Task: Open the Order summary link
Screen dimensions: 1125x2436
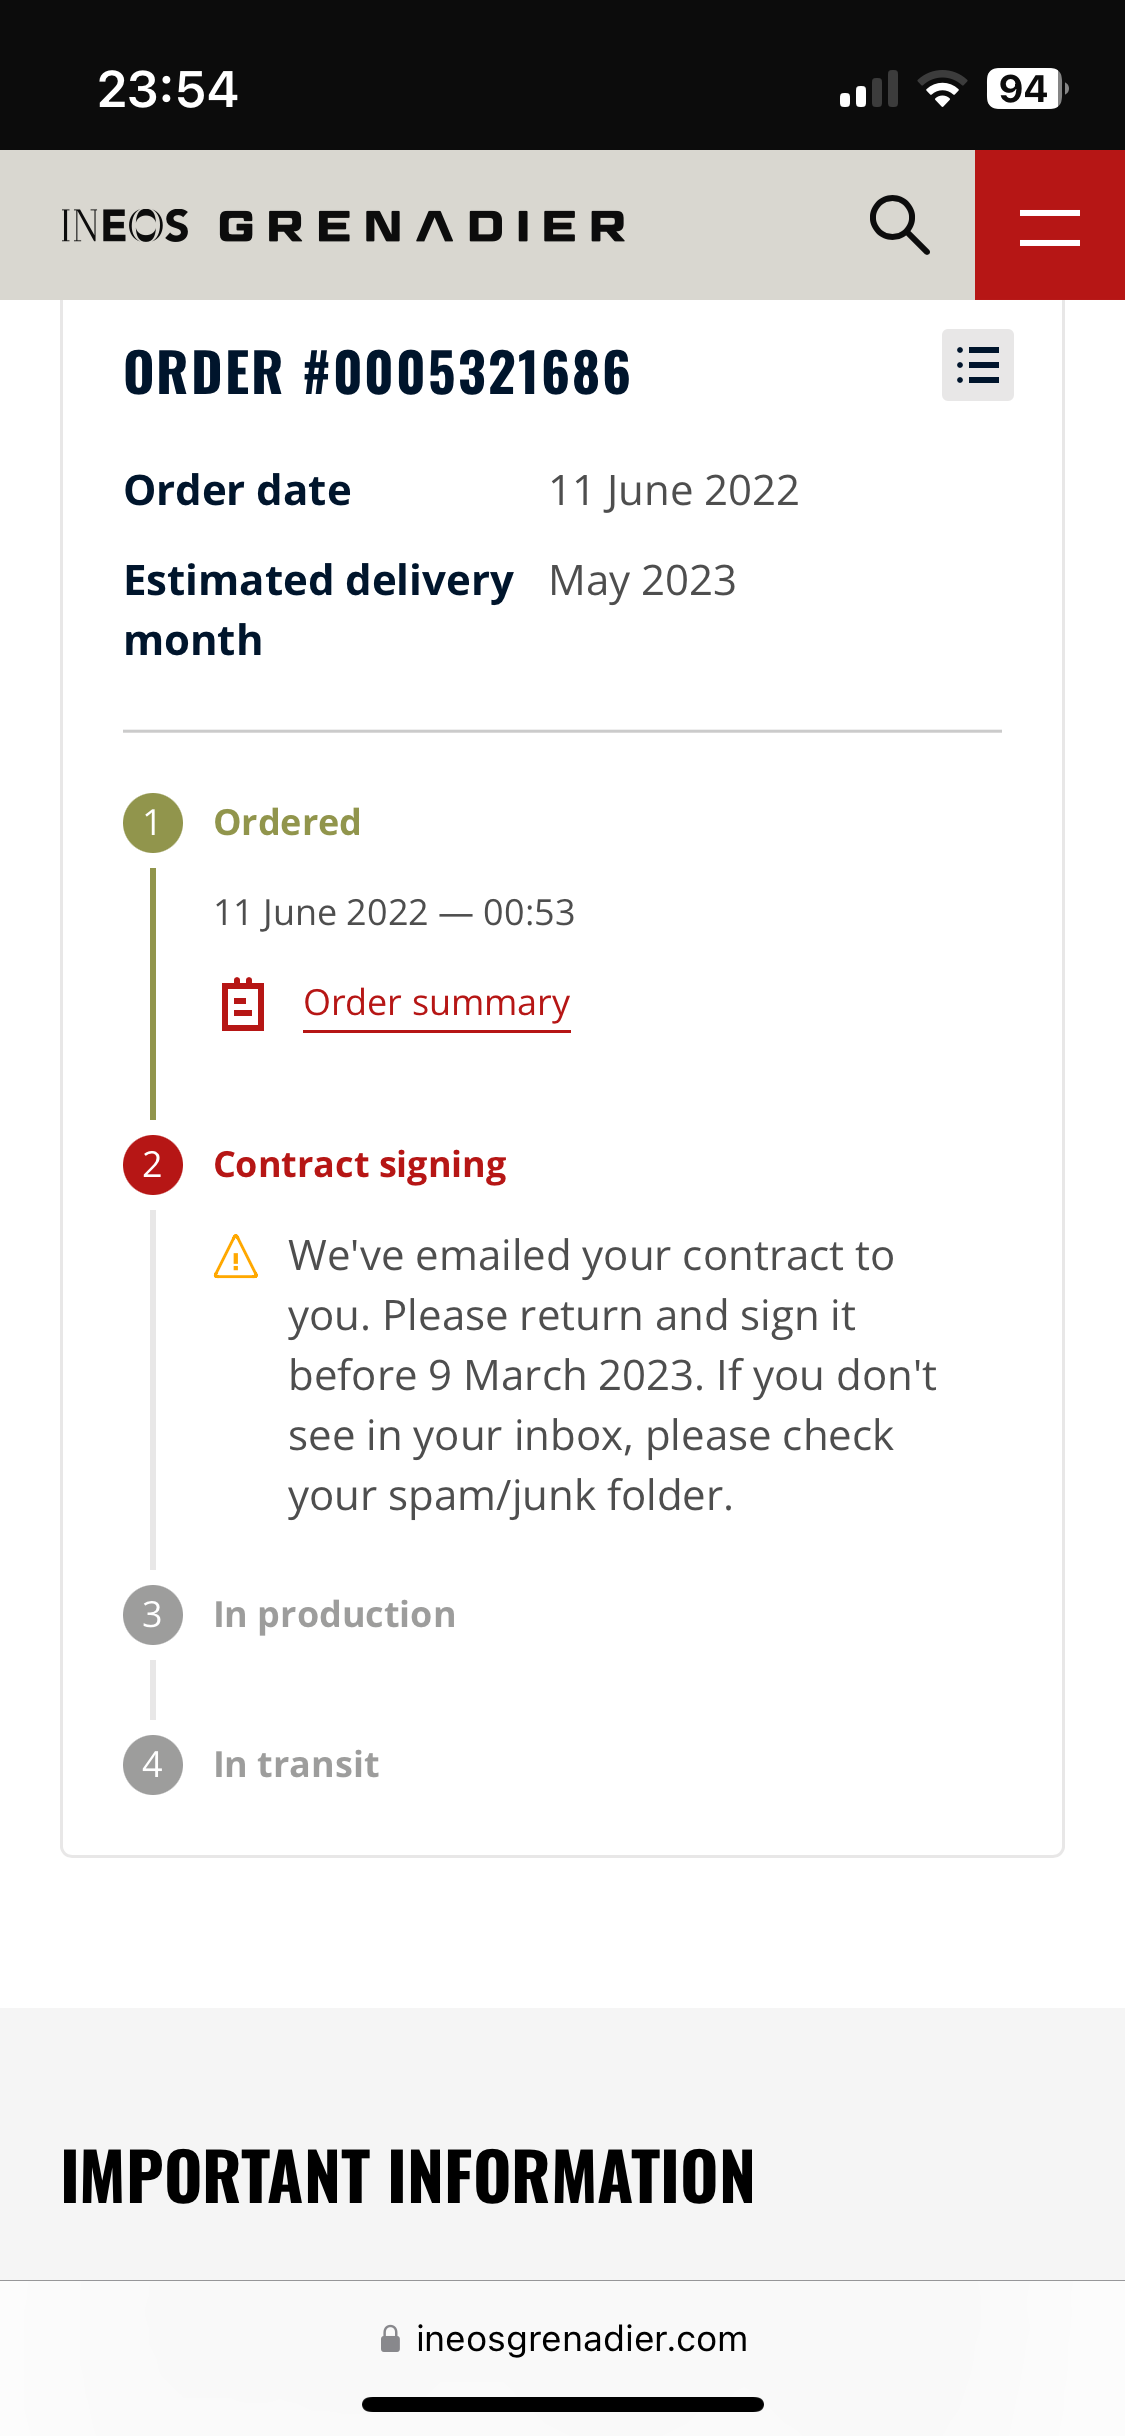Action: (437, 1003)
